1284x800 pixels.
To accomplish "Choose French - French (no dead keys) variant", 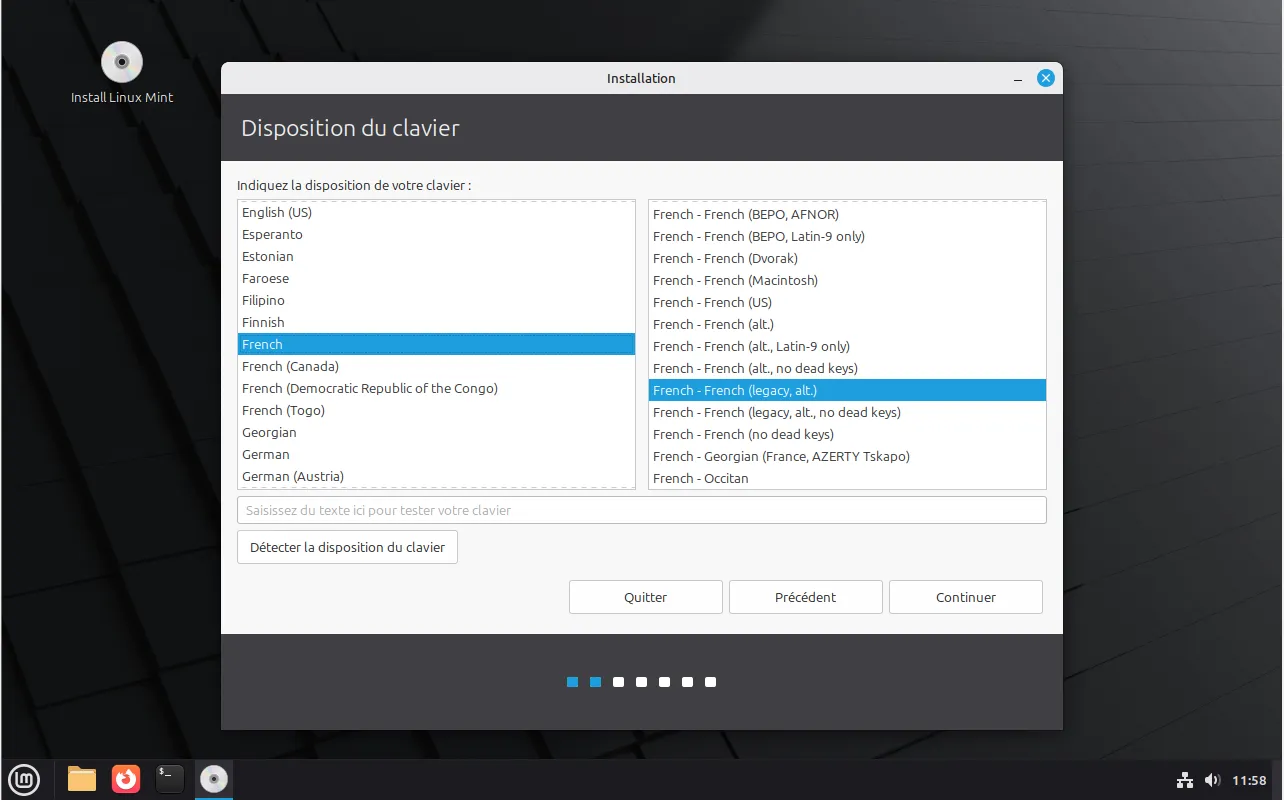I will (743, 434).
